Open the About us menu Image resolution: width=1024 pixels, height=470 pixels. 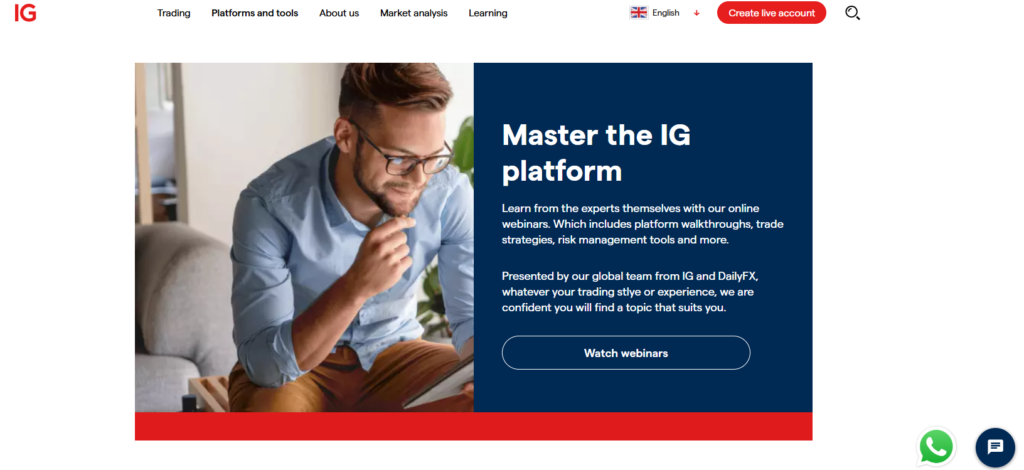(339, 13)
